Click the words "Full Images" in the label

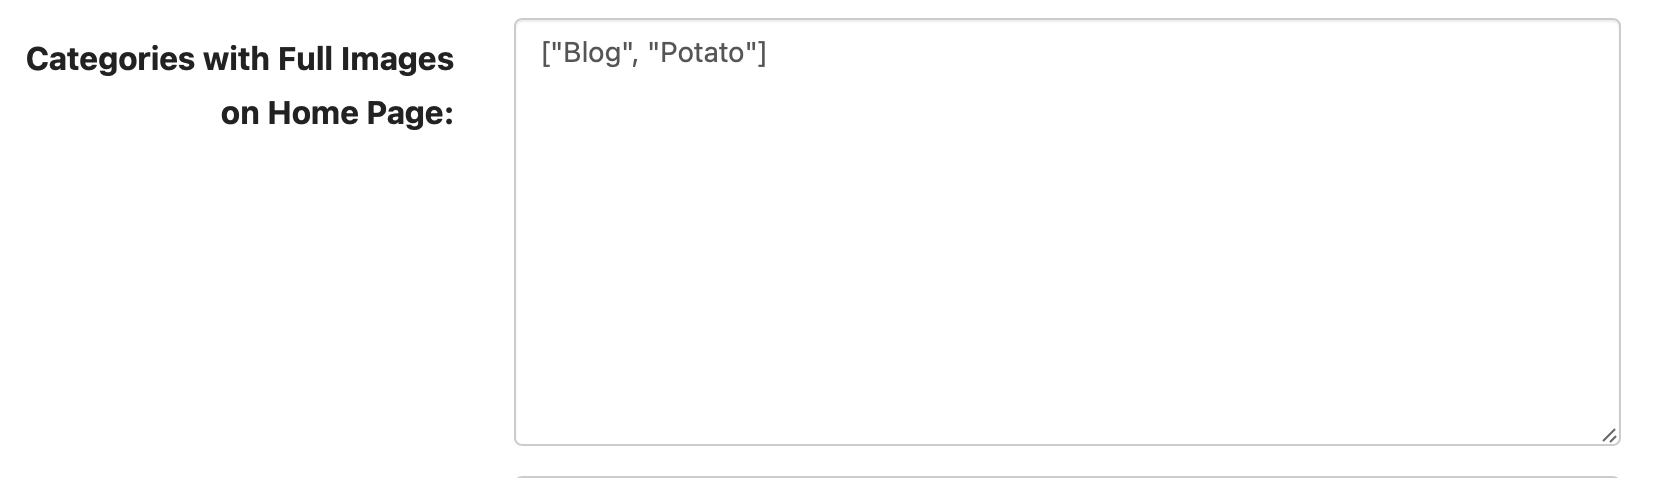point(366,60)
